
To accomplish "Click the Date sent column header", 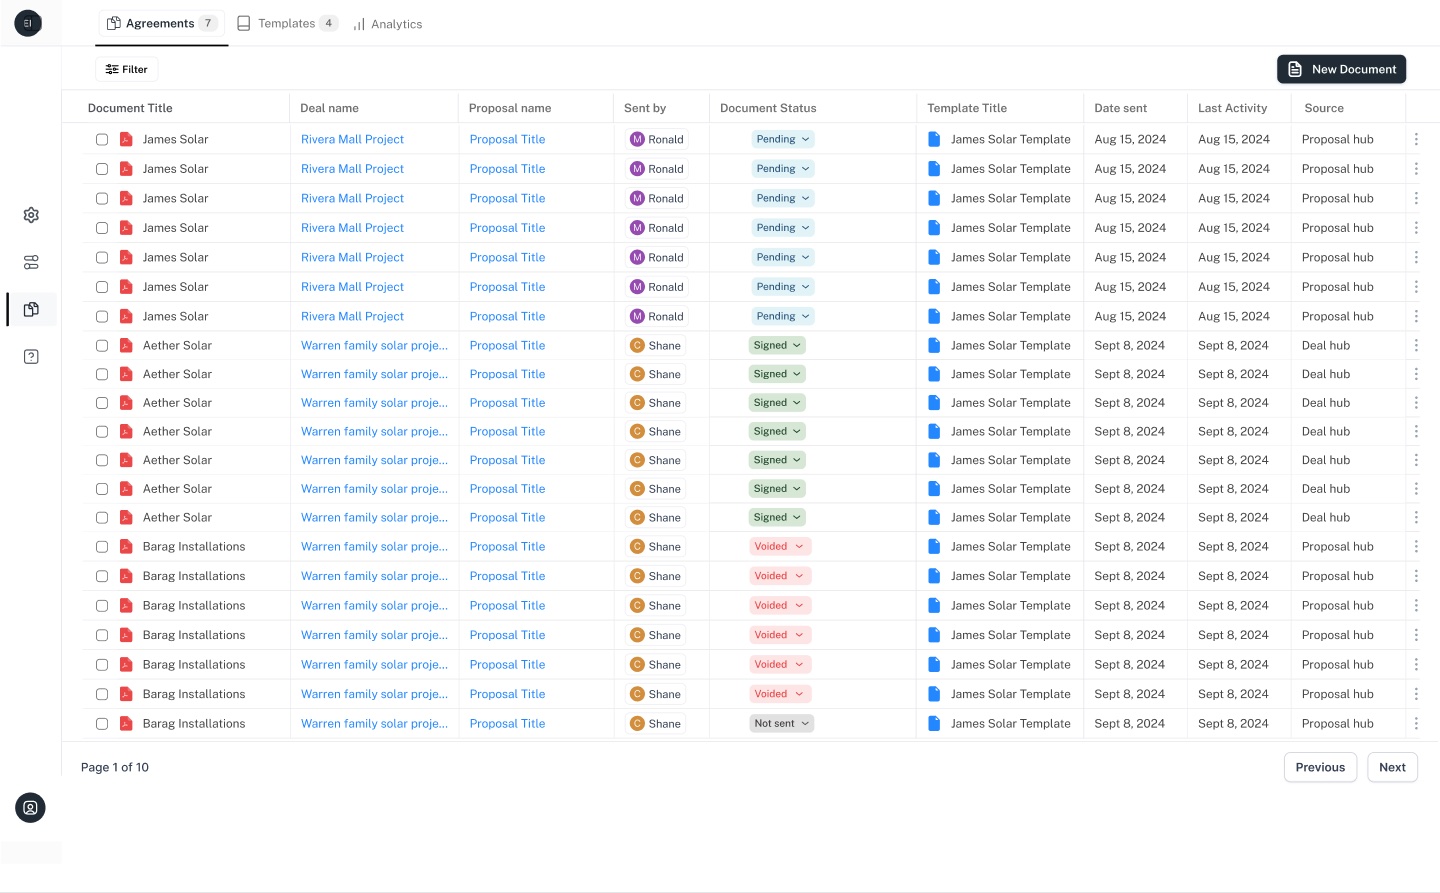I will [x=1120, y=108].
